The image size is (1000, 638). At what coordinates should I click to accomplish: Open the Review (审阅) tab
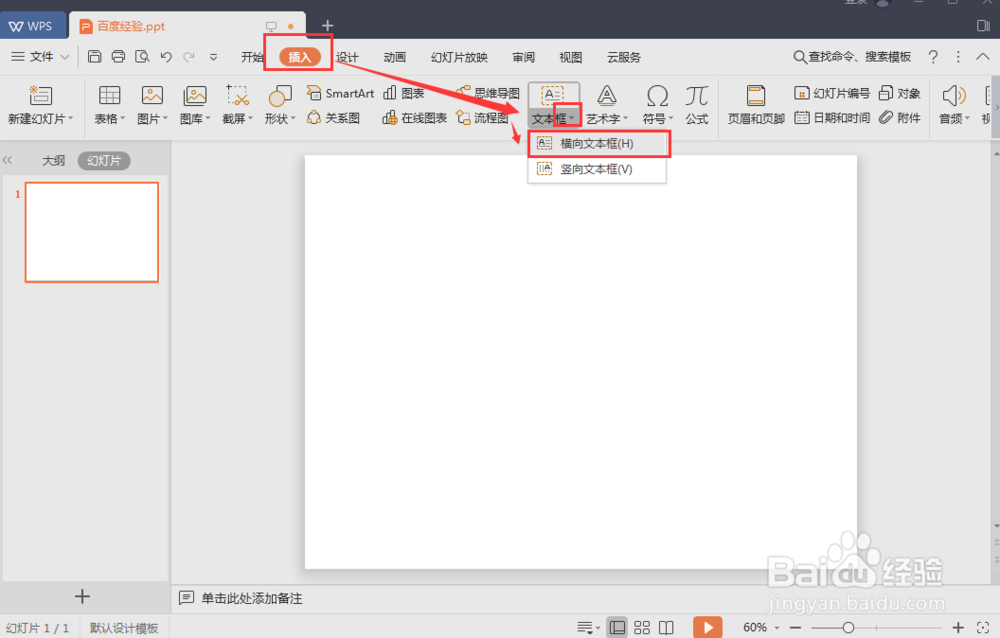coord(524,57)
